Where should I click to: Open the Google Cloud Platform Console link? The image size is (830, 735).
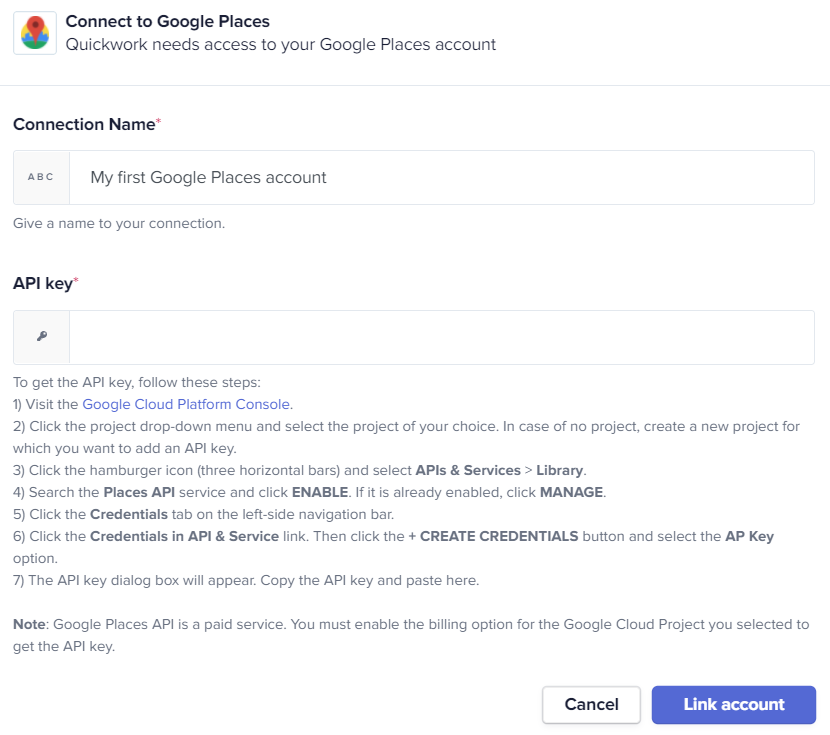point(186,404)
